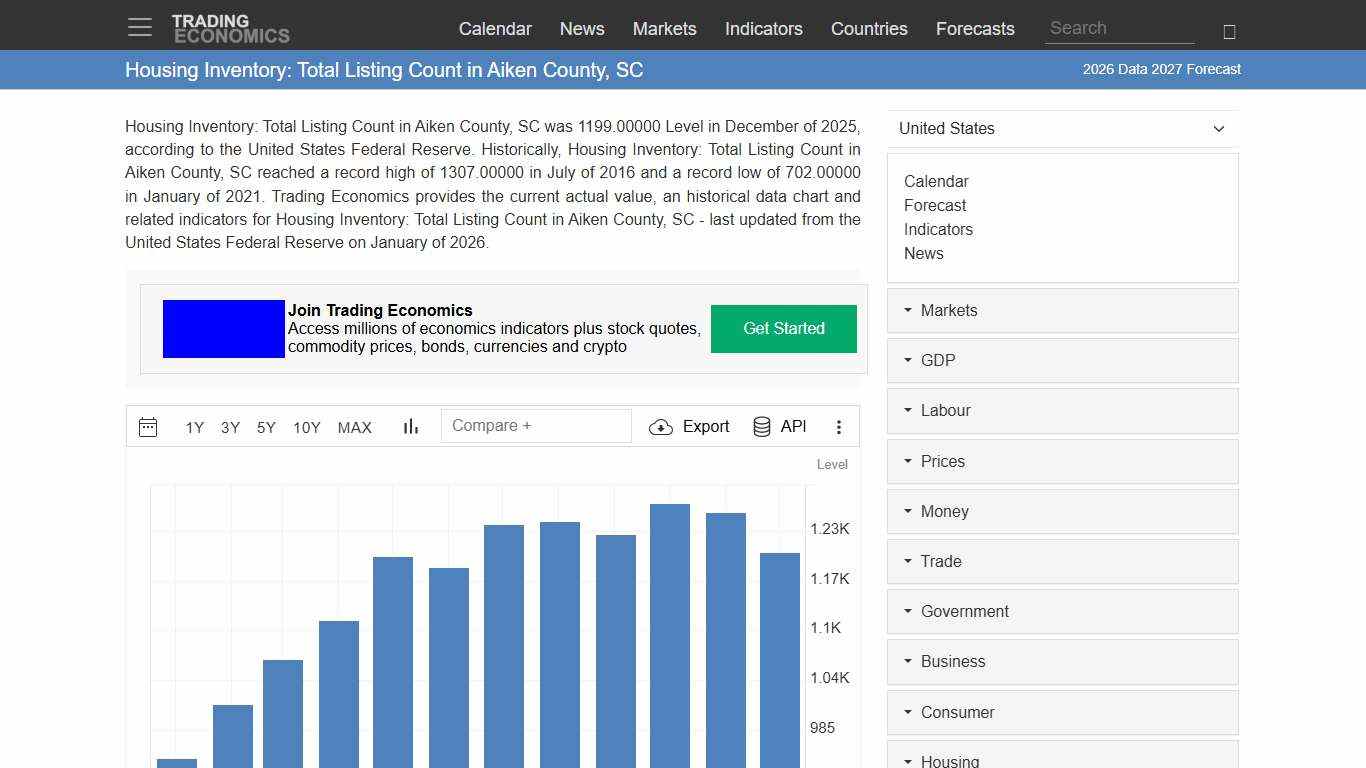Open the chart three-dot options menu
This screenshot has width=1366, height=768.
839,426
